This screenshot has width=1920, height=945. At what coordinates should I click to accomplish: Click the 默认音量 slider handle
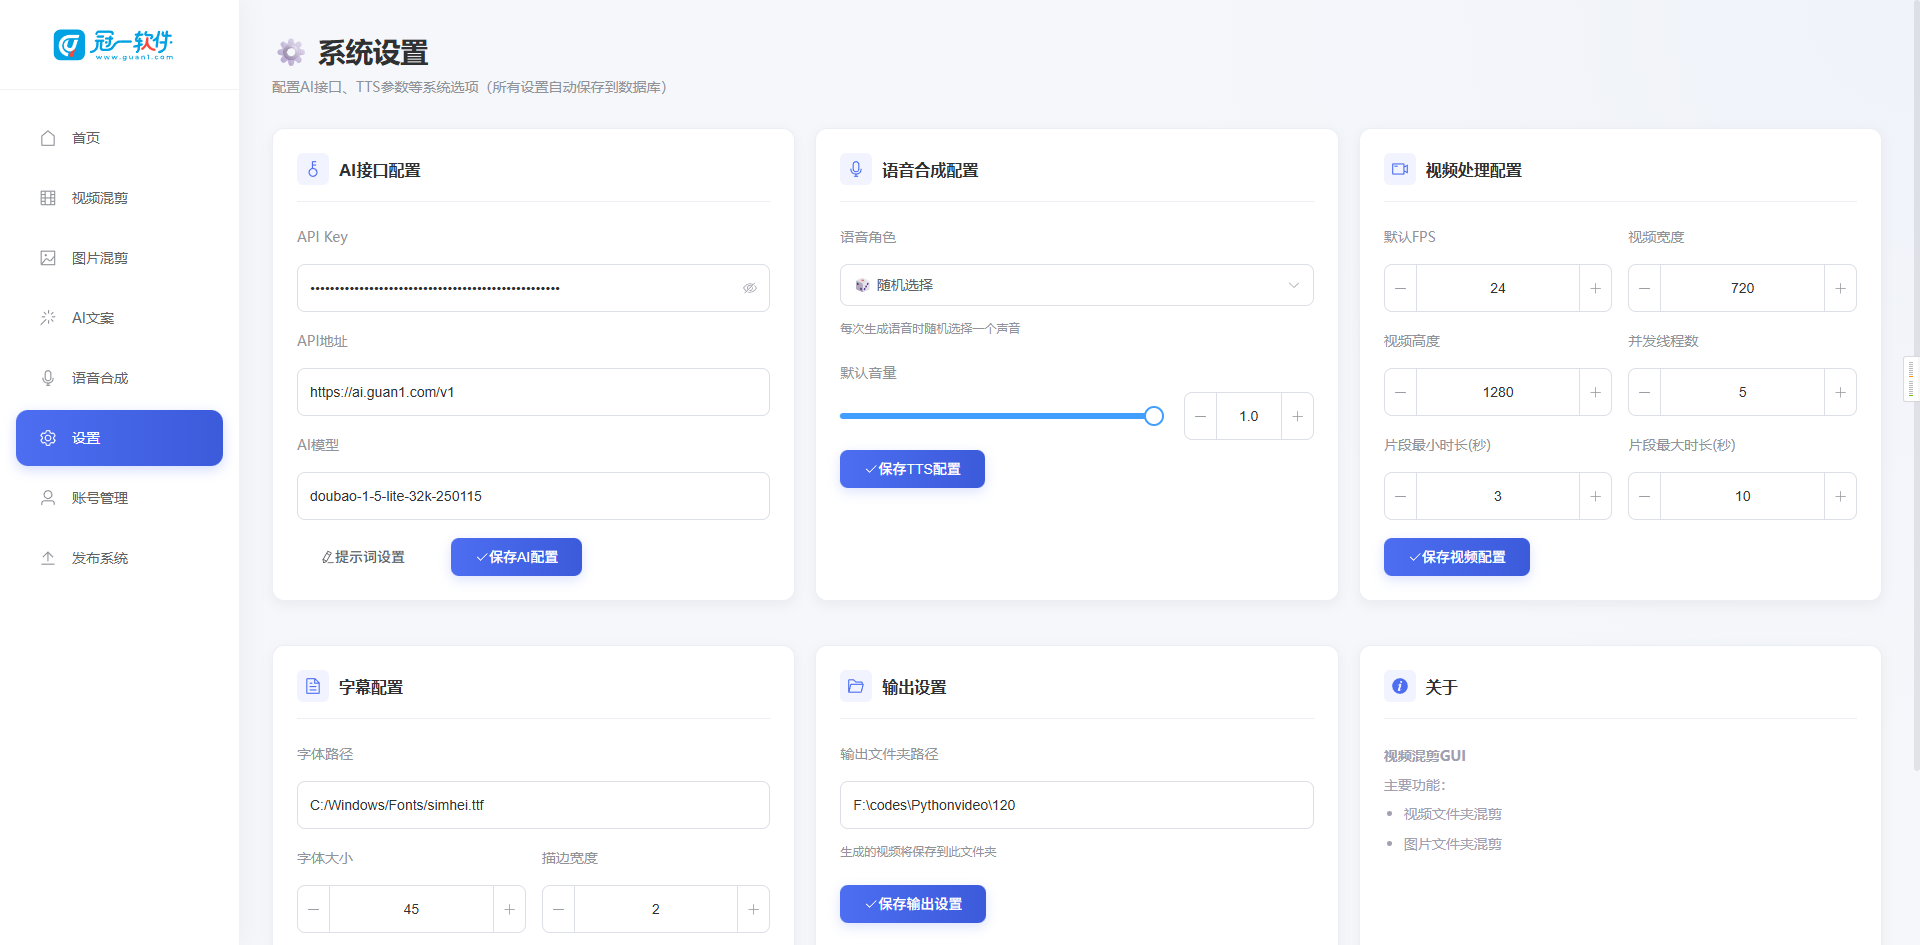click(x=1154, y=416)
